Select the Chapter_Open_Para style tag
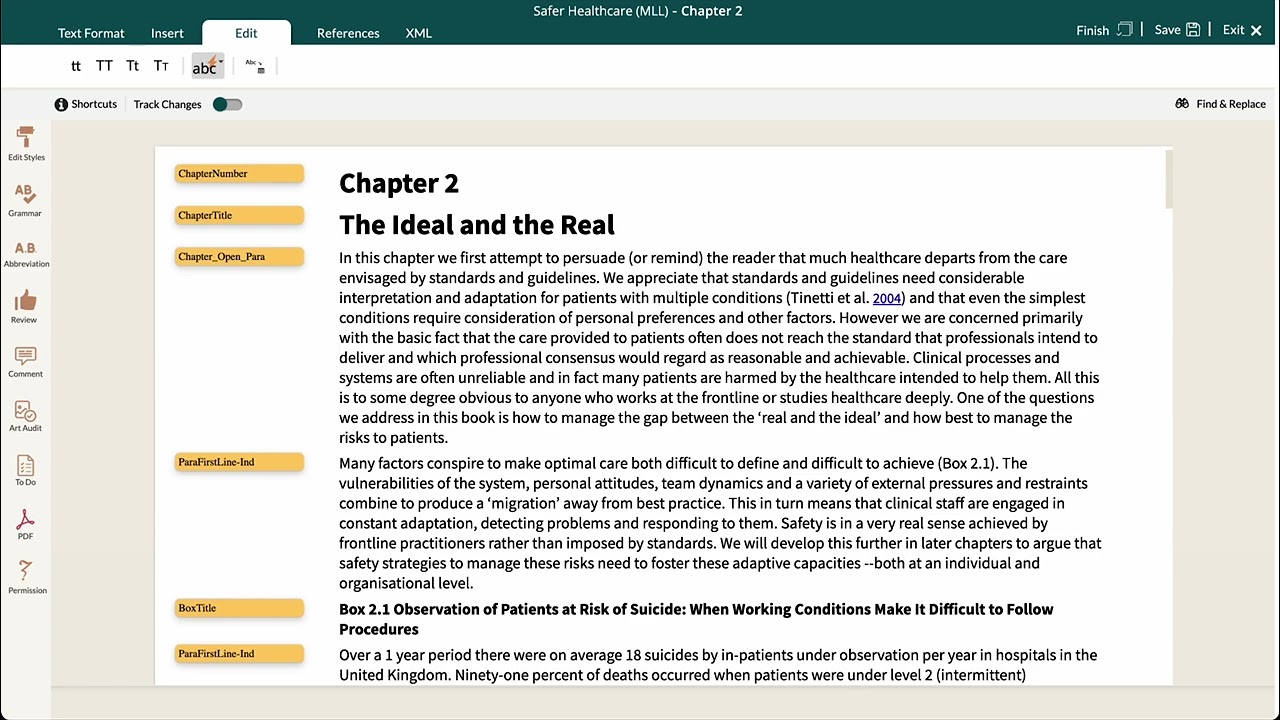 tap(239, 257)
